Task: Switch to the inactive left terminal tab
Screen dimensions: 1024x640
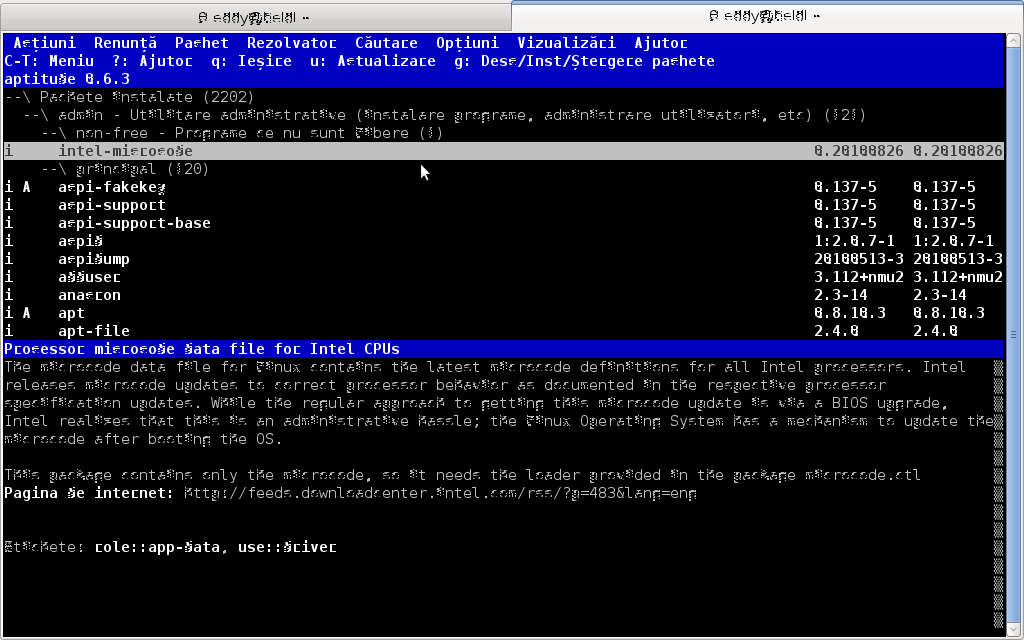Action: click(255, 18)
